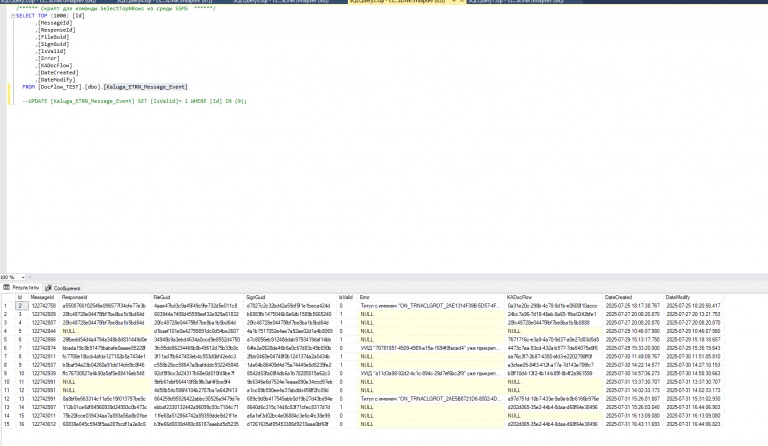768x446 pixels.
Task: Click the Сообщения tab icon
Action: pos(48,288)
